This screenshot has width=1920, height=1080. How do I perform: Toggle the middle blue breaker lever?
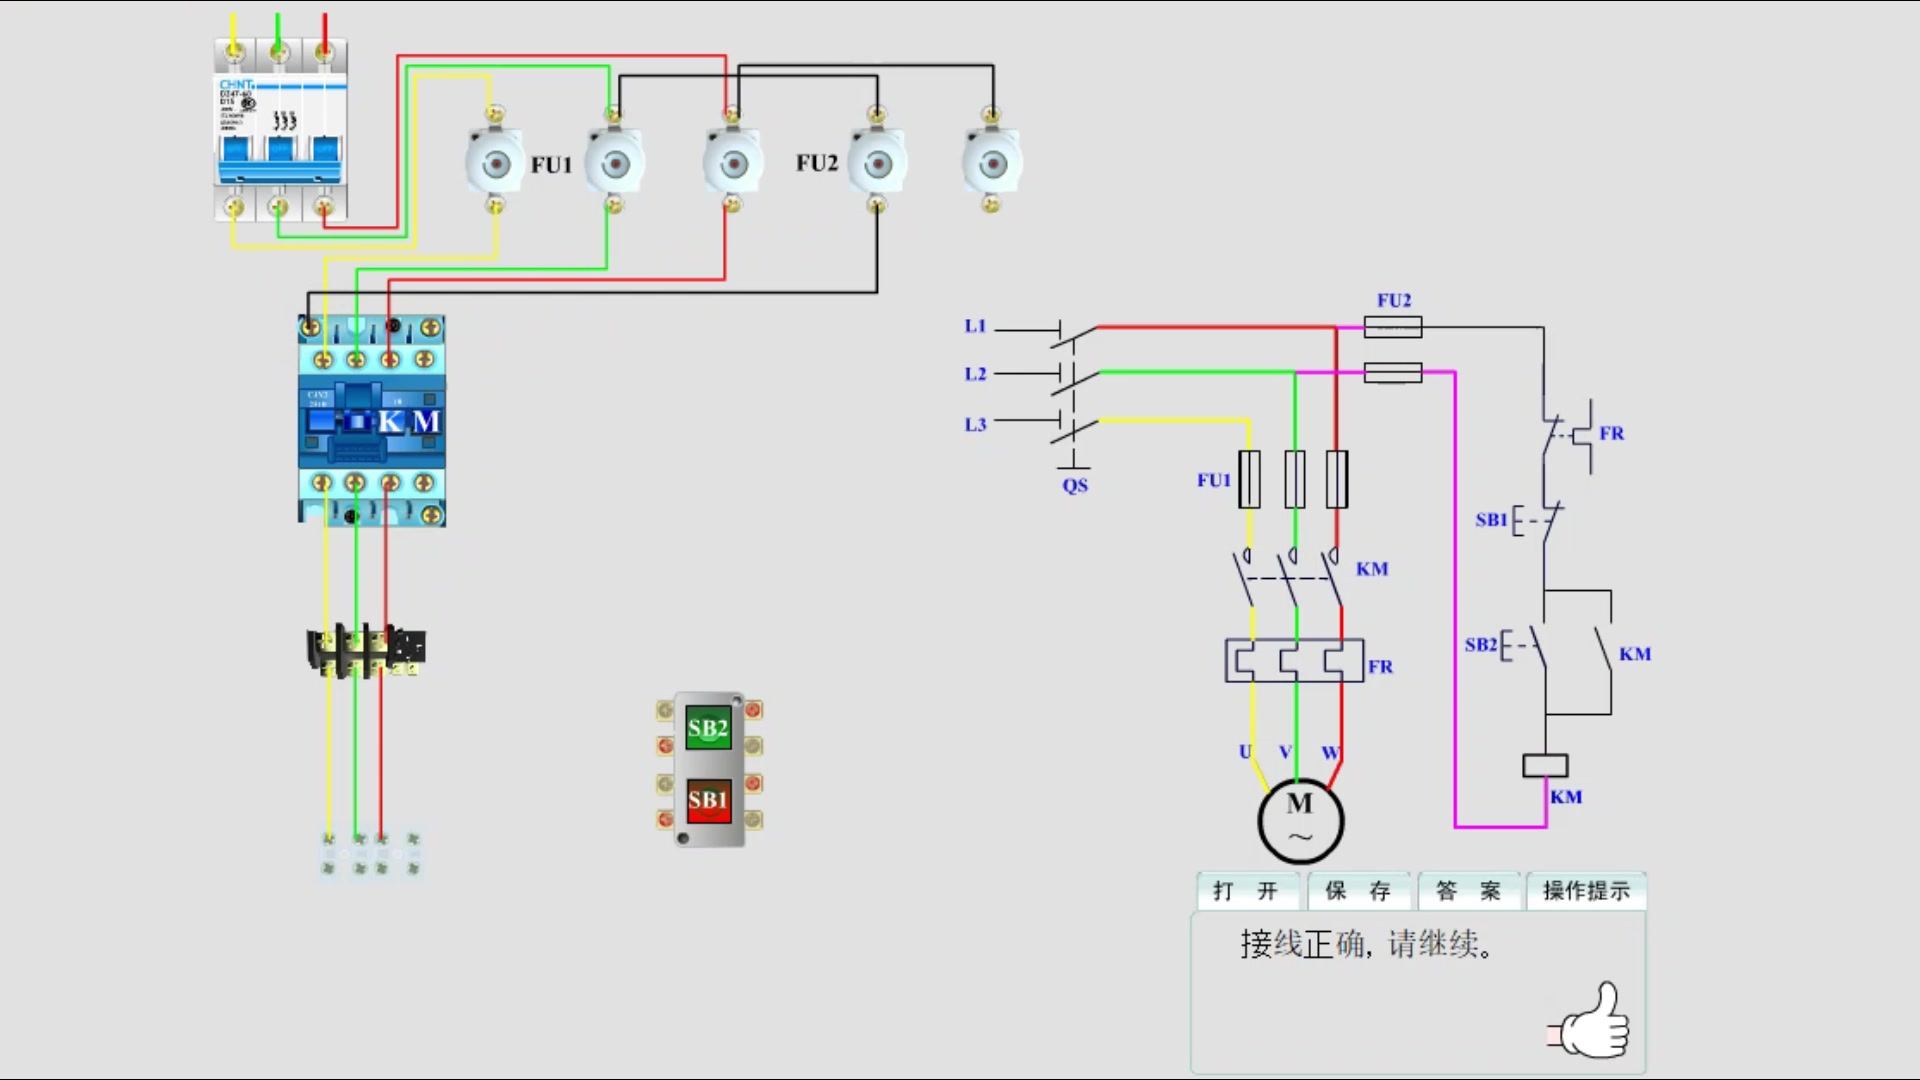click(x=281, y=150)
